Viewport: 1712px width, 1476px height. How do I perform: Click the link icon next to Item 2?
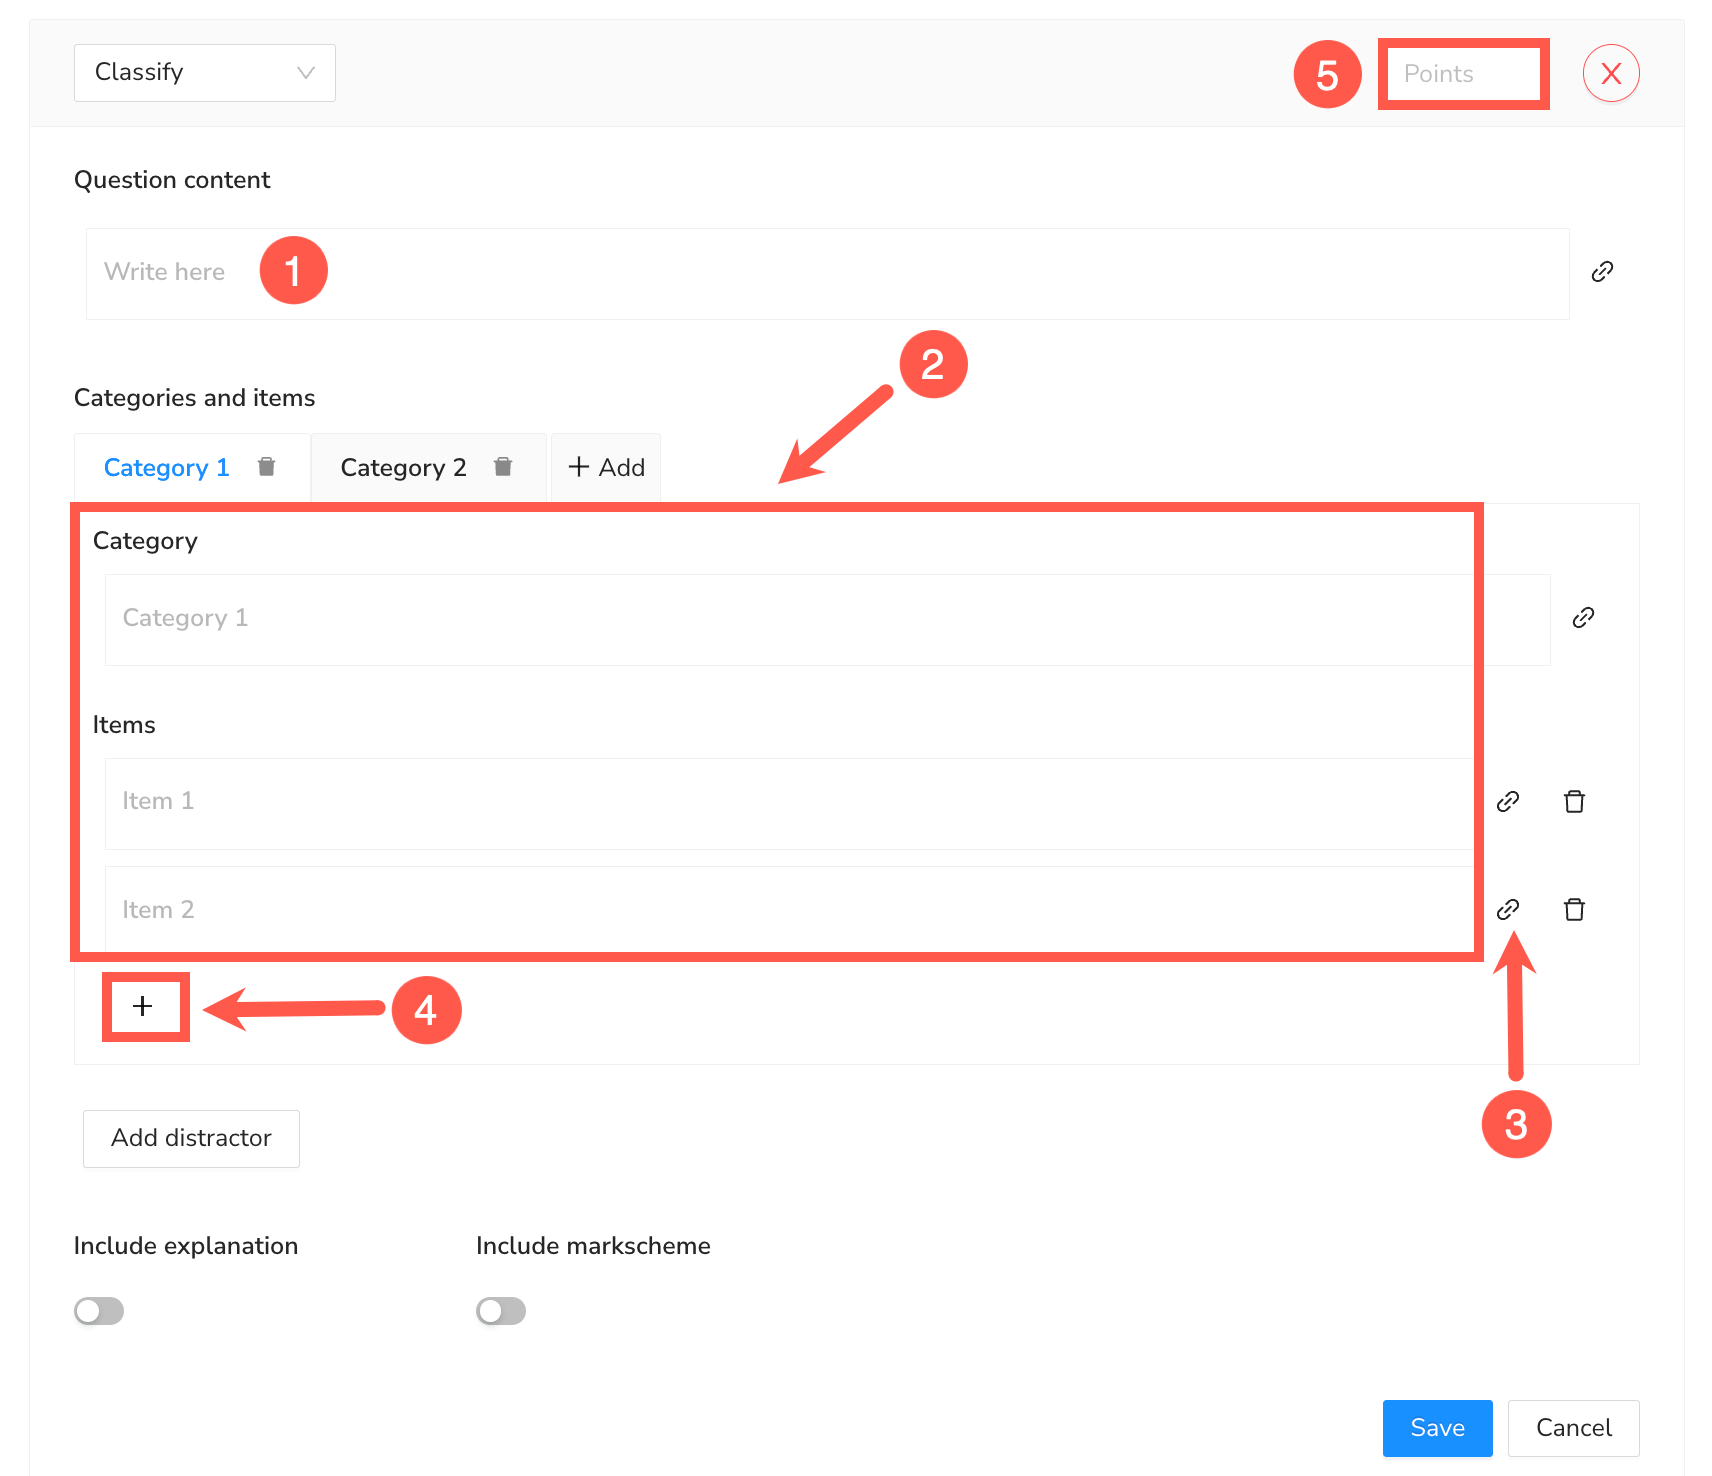(1508, 910)
